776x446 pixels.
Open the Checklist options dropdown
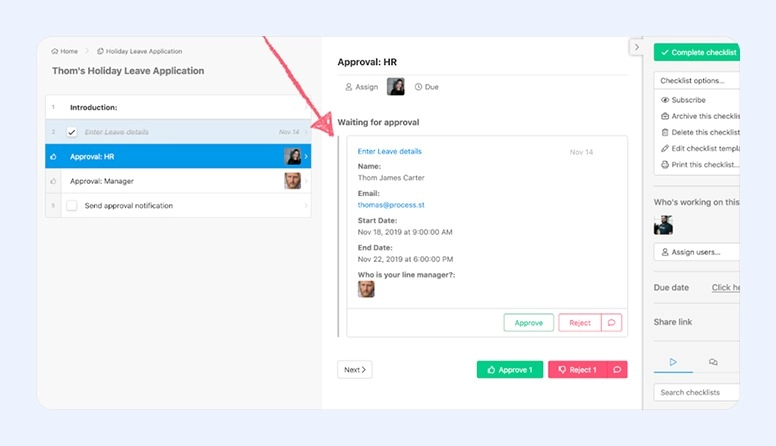click(x=697, y=81)
